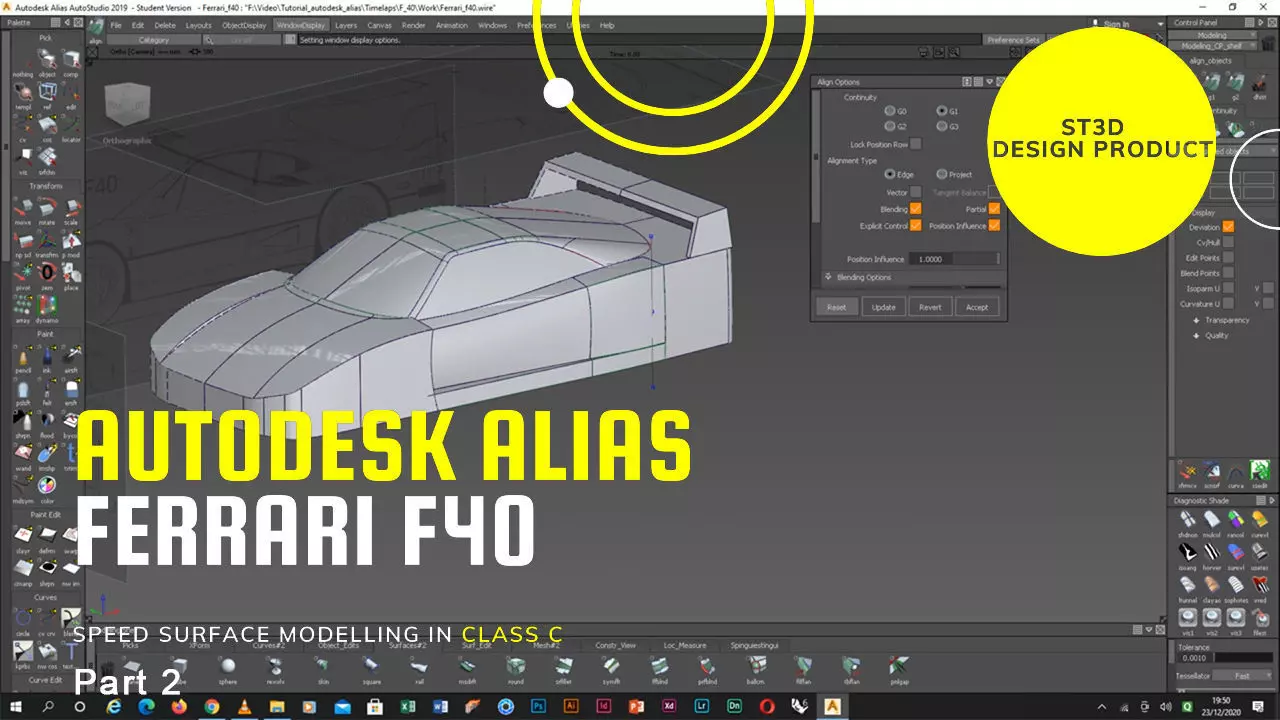The height and width of the screenshot is (720, 1280).
Task: Enable the tunnel diagnostic shade
Action: (1187, 588)
